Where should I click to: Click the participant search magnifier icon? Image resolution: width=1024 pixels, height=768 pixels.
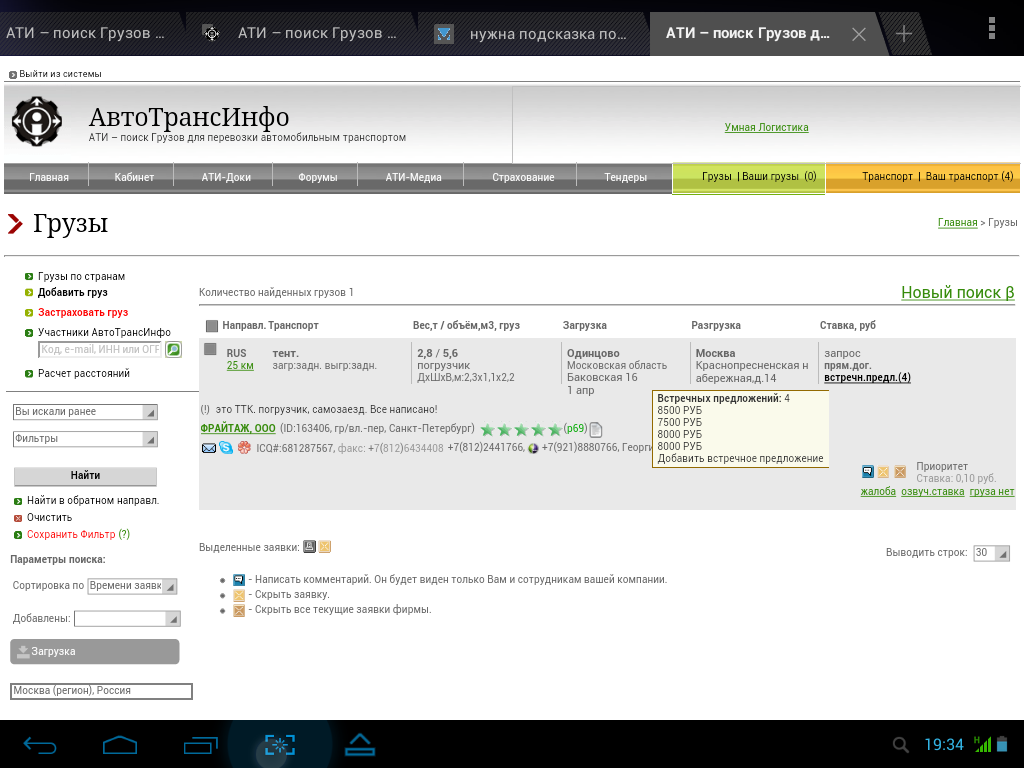[173, 349]
